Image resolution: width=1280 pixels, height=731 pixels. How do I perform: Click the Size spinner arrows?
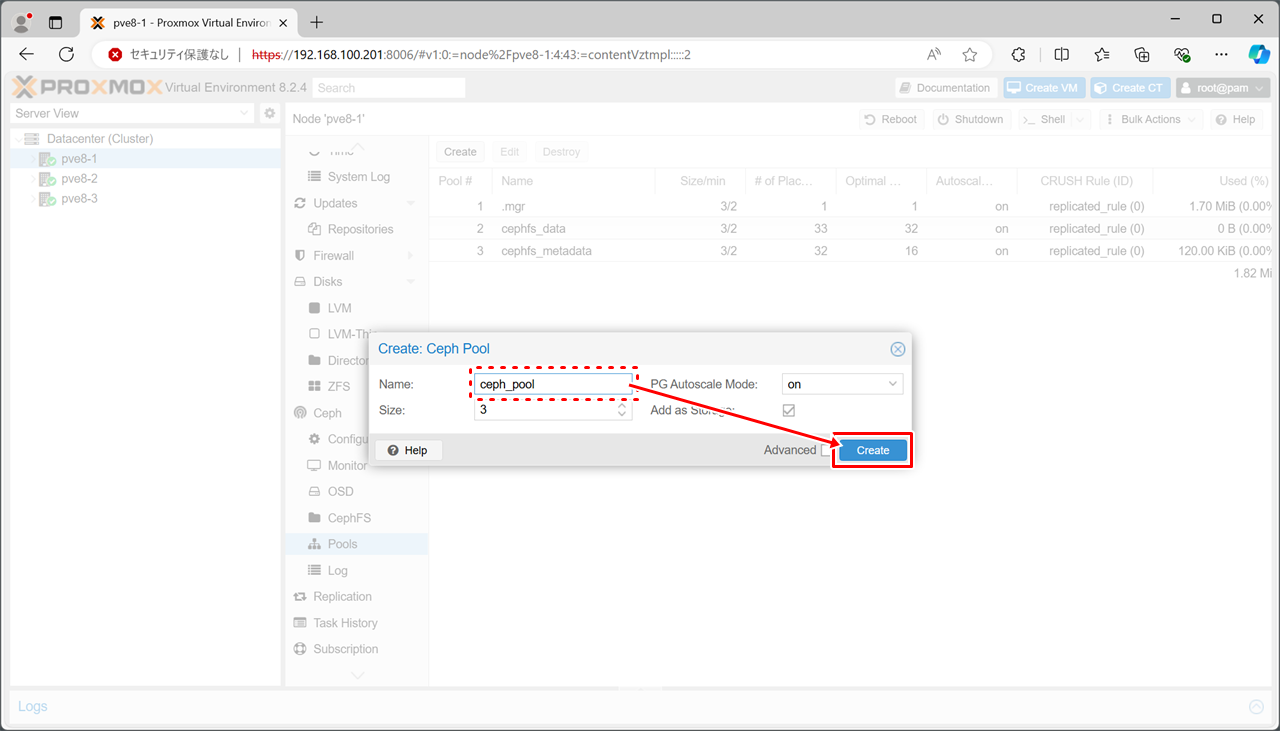point(622,410)
